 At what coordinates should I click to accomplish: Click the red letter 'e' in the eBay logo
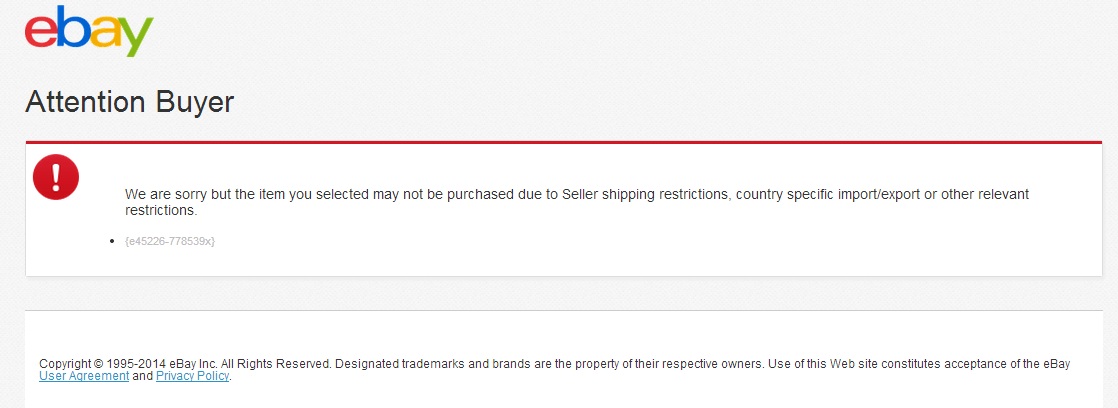42,32
